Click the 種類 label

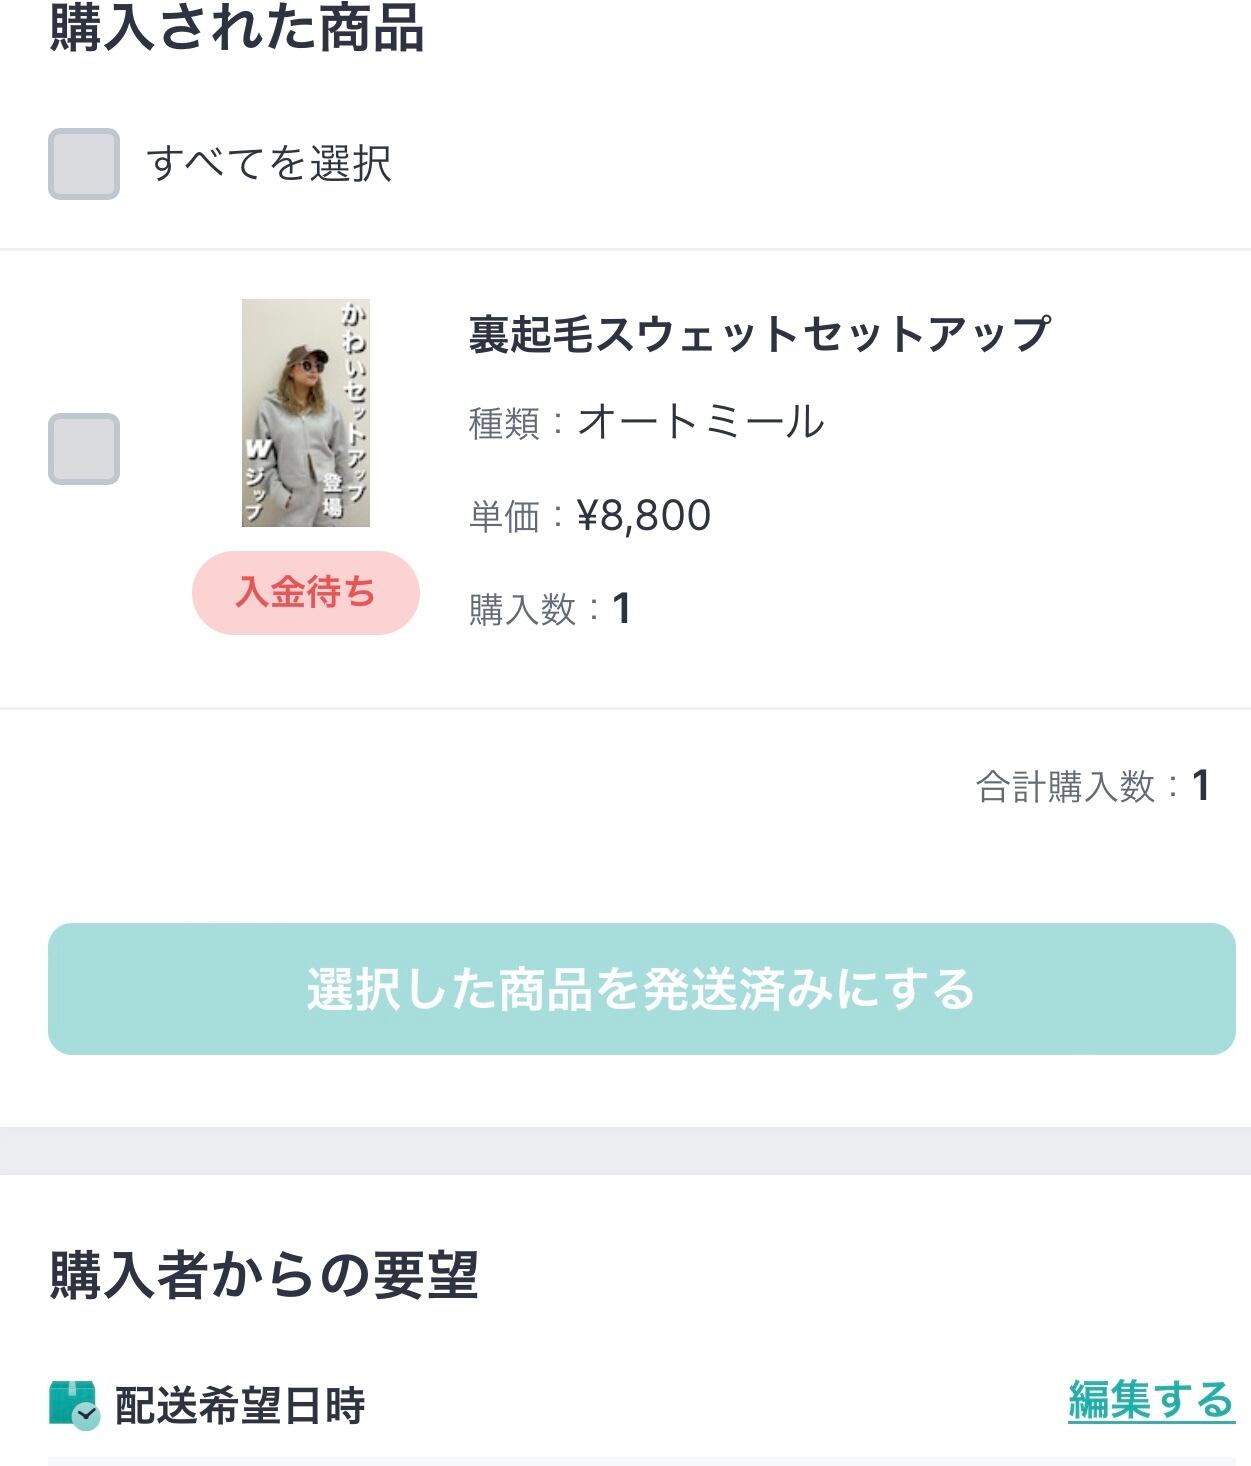504,423
